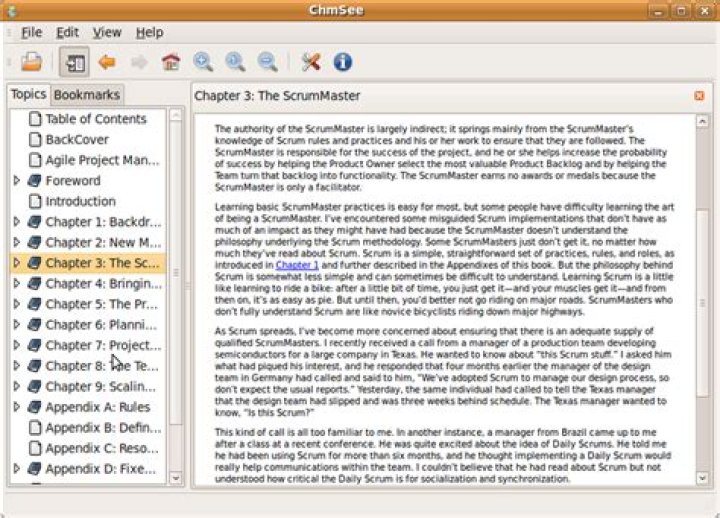Go back with the orange left arrow

[x=107, y=62]
